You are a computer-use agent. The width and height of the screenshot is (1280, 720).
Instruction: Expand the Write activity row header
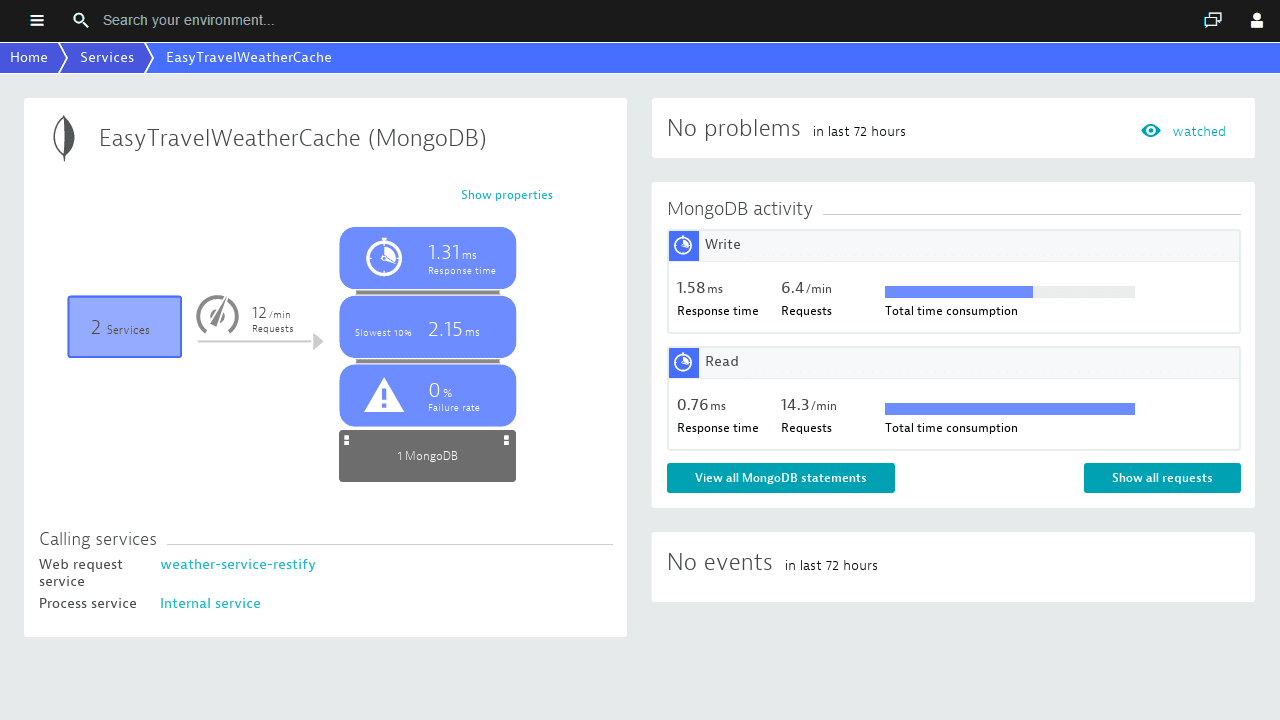tap(954, 245)
